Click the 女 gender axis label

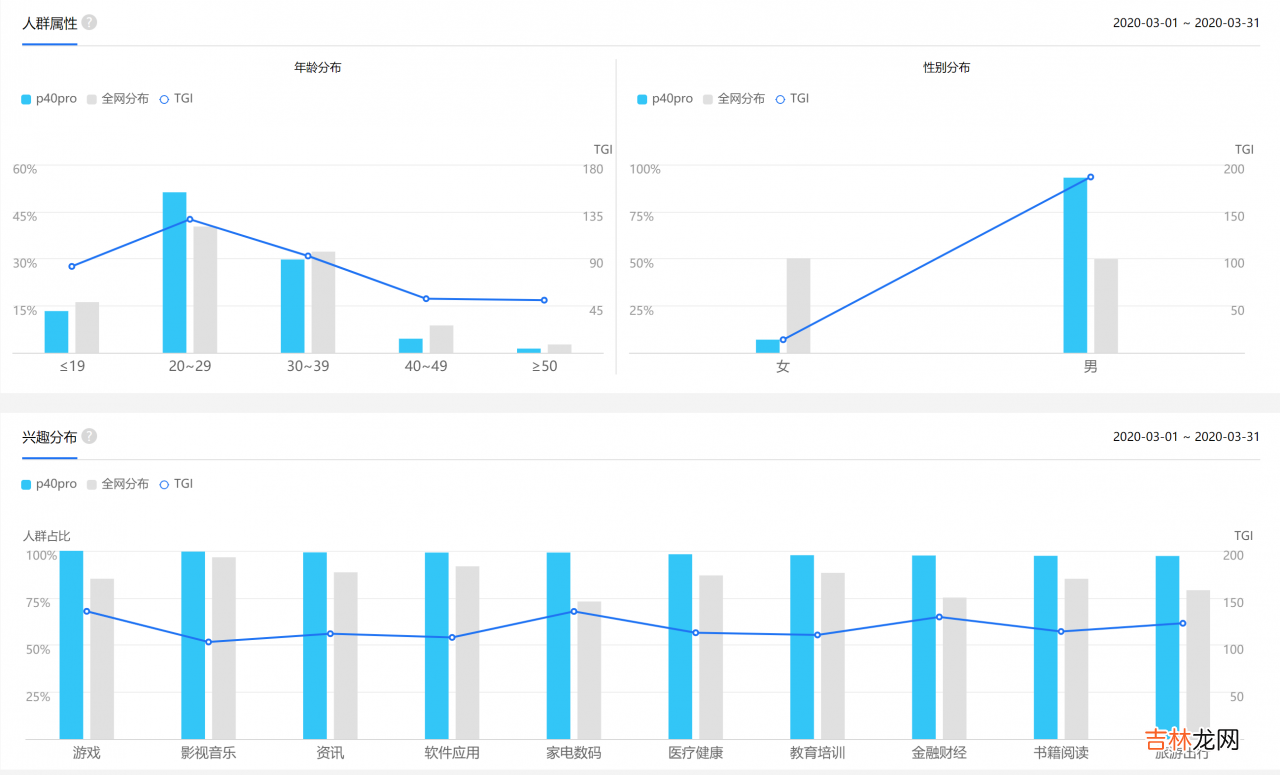coord(783,366)
